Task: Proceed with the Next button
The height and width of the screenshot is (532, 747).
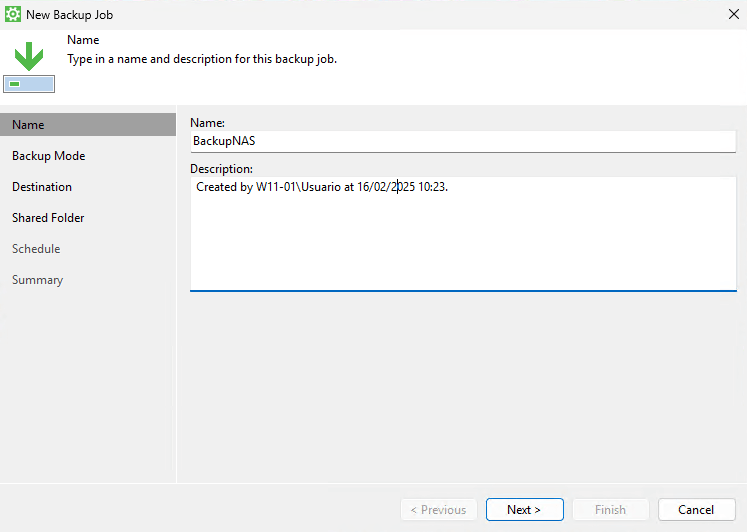Action: click(524, 510)
